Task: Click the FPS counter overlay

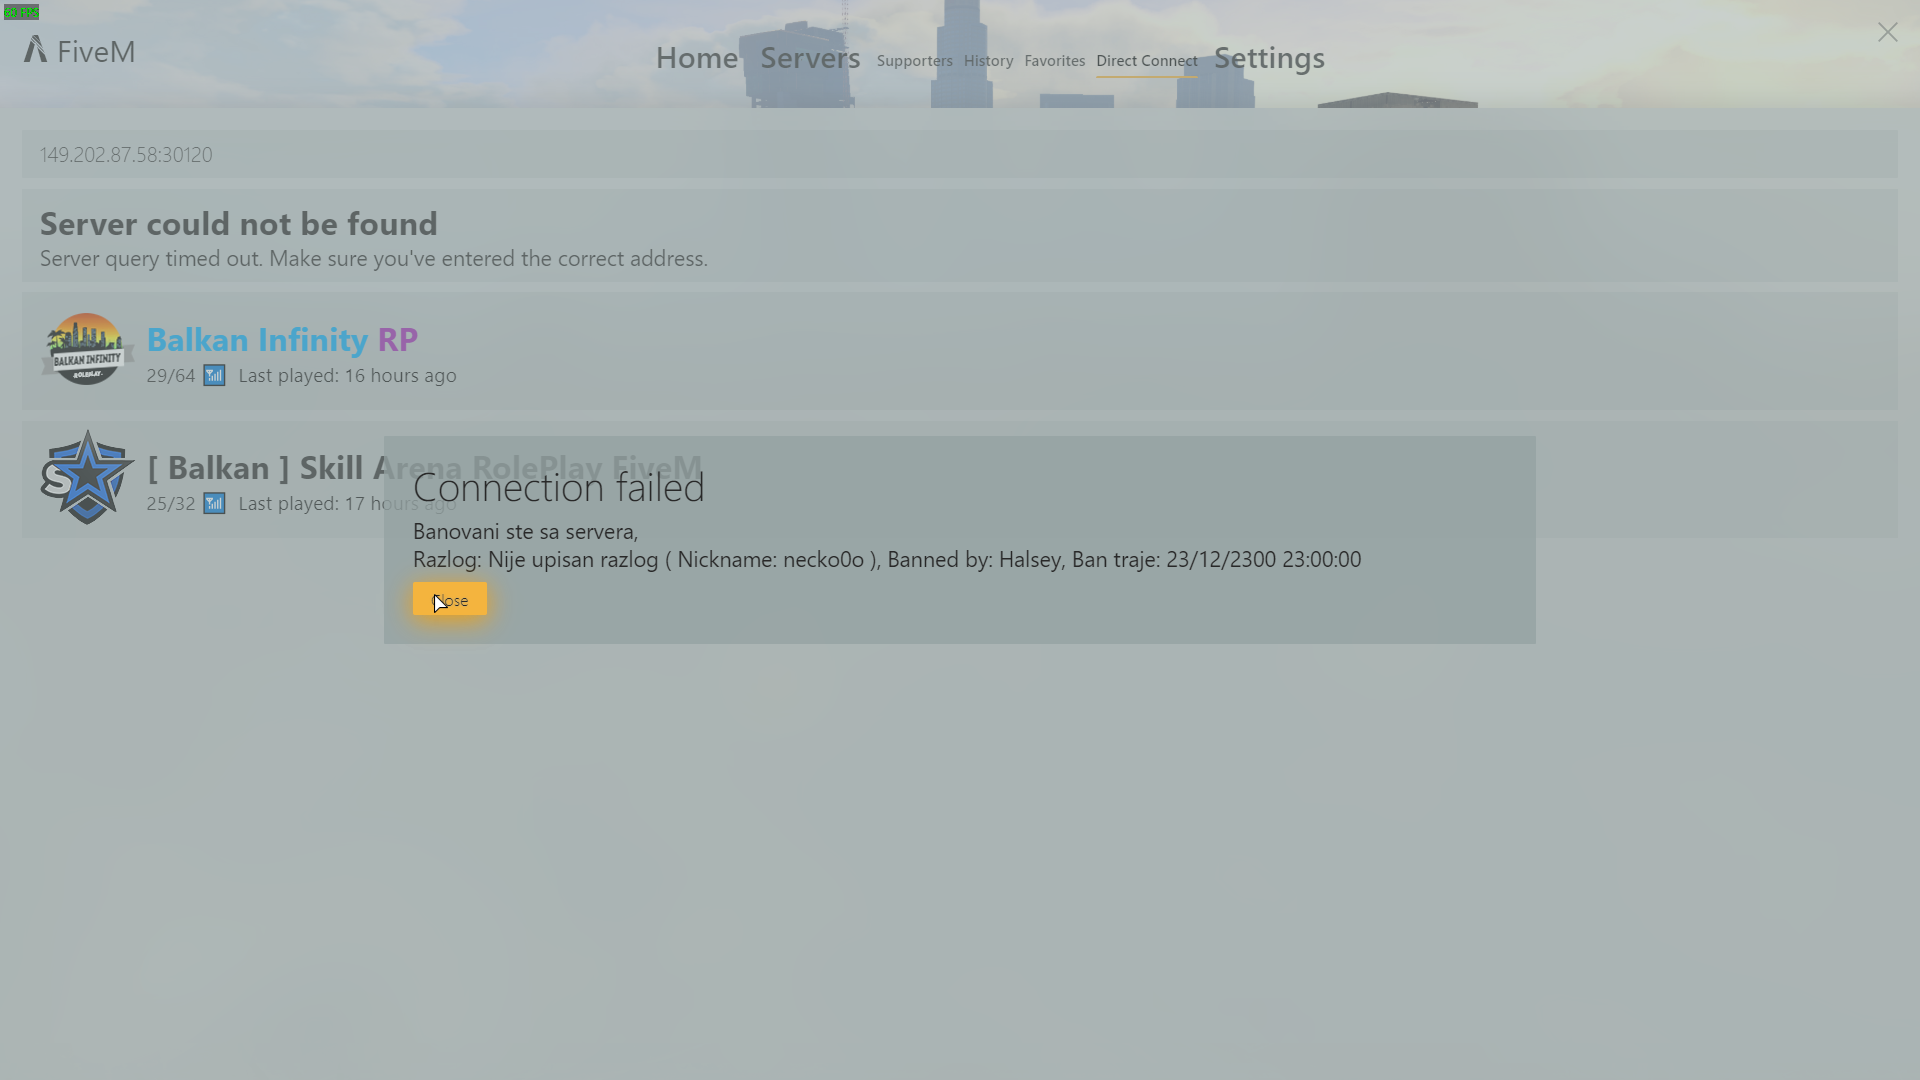Action: 21,12
